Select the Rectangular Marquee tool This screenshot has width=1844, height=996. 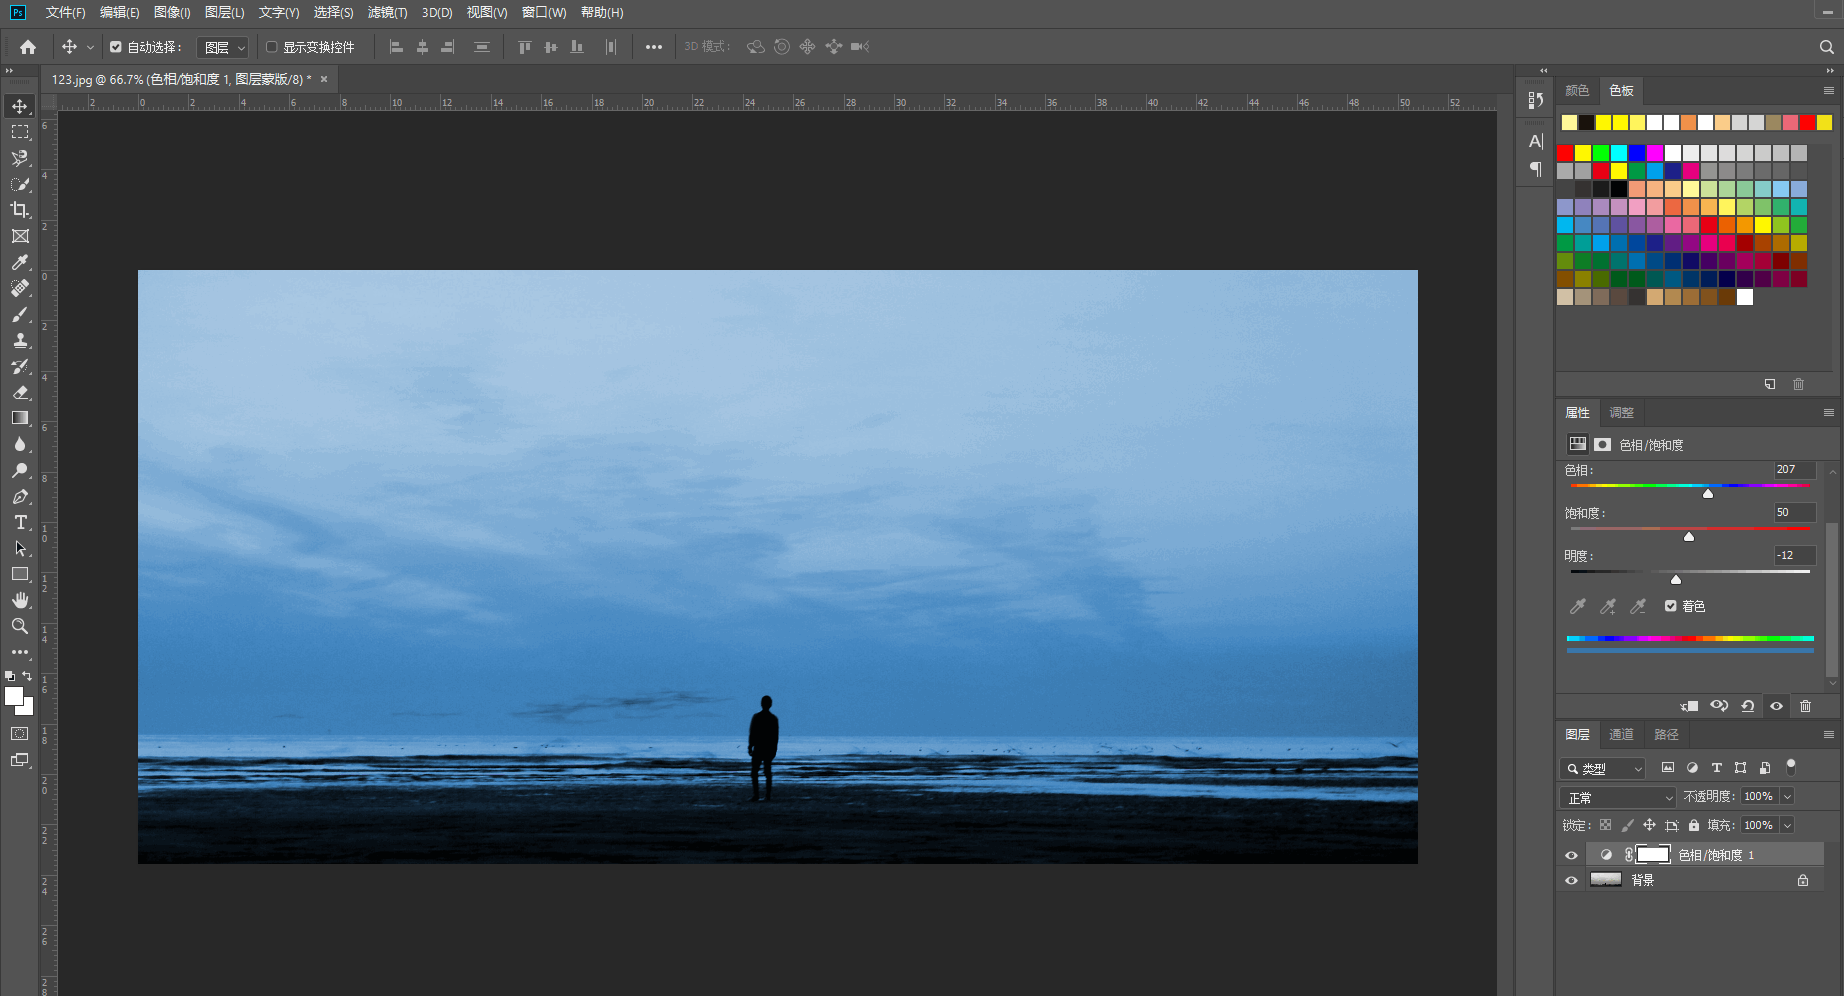(20, 132)
